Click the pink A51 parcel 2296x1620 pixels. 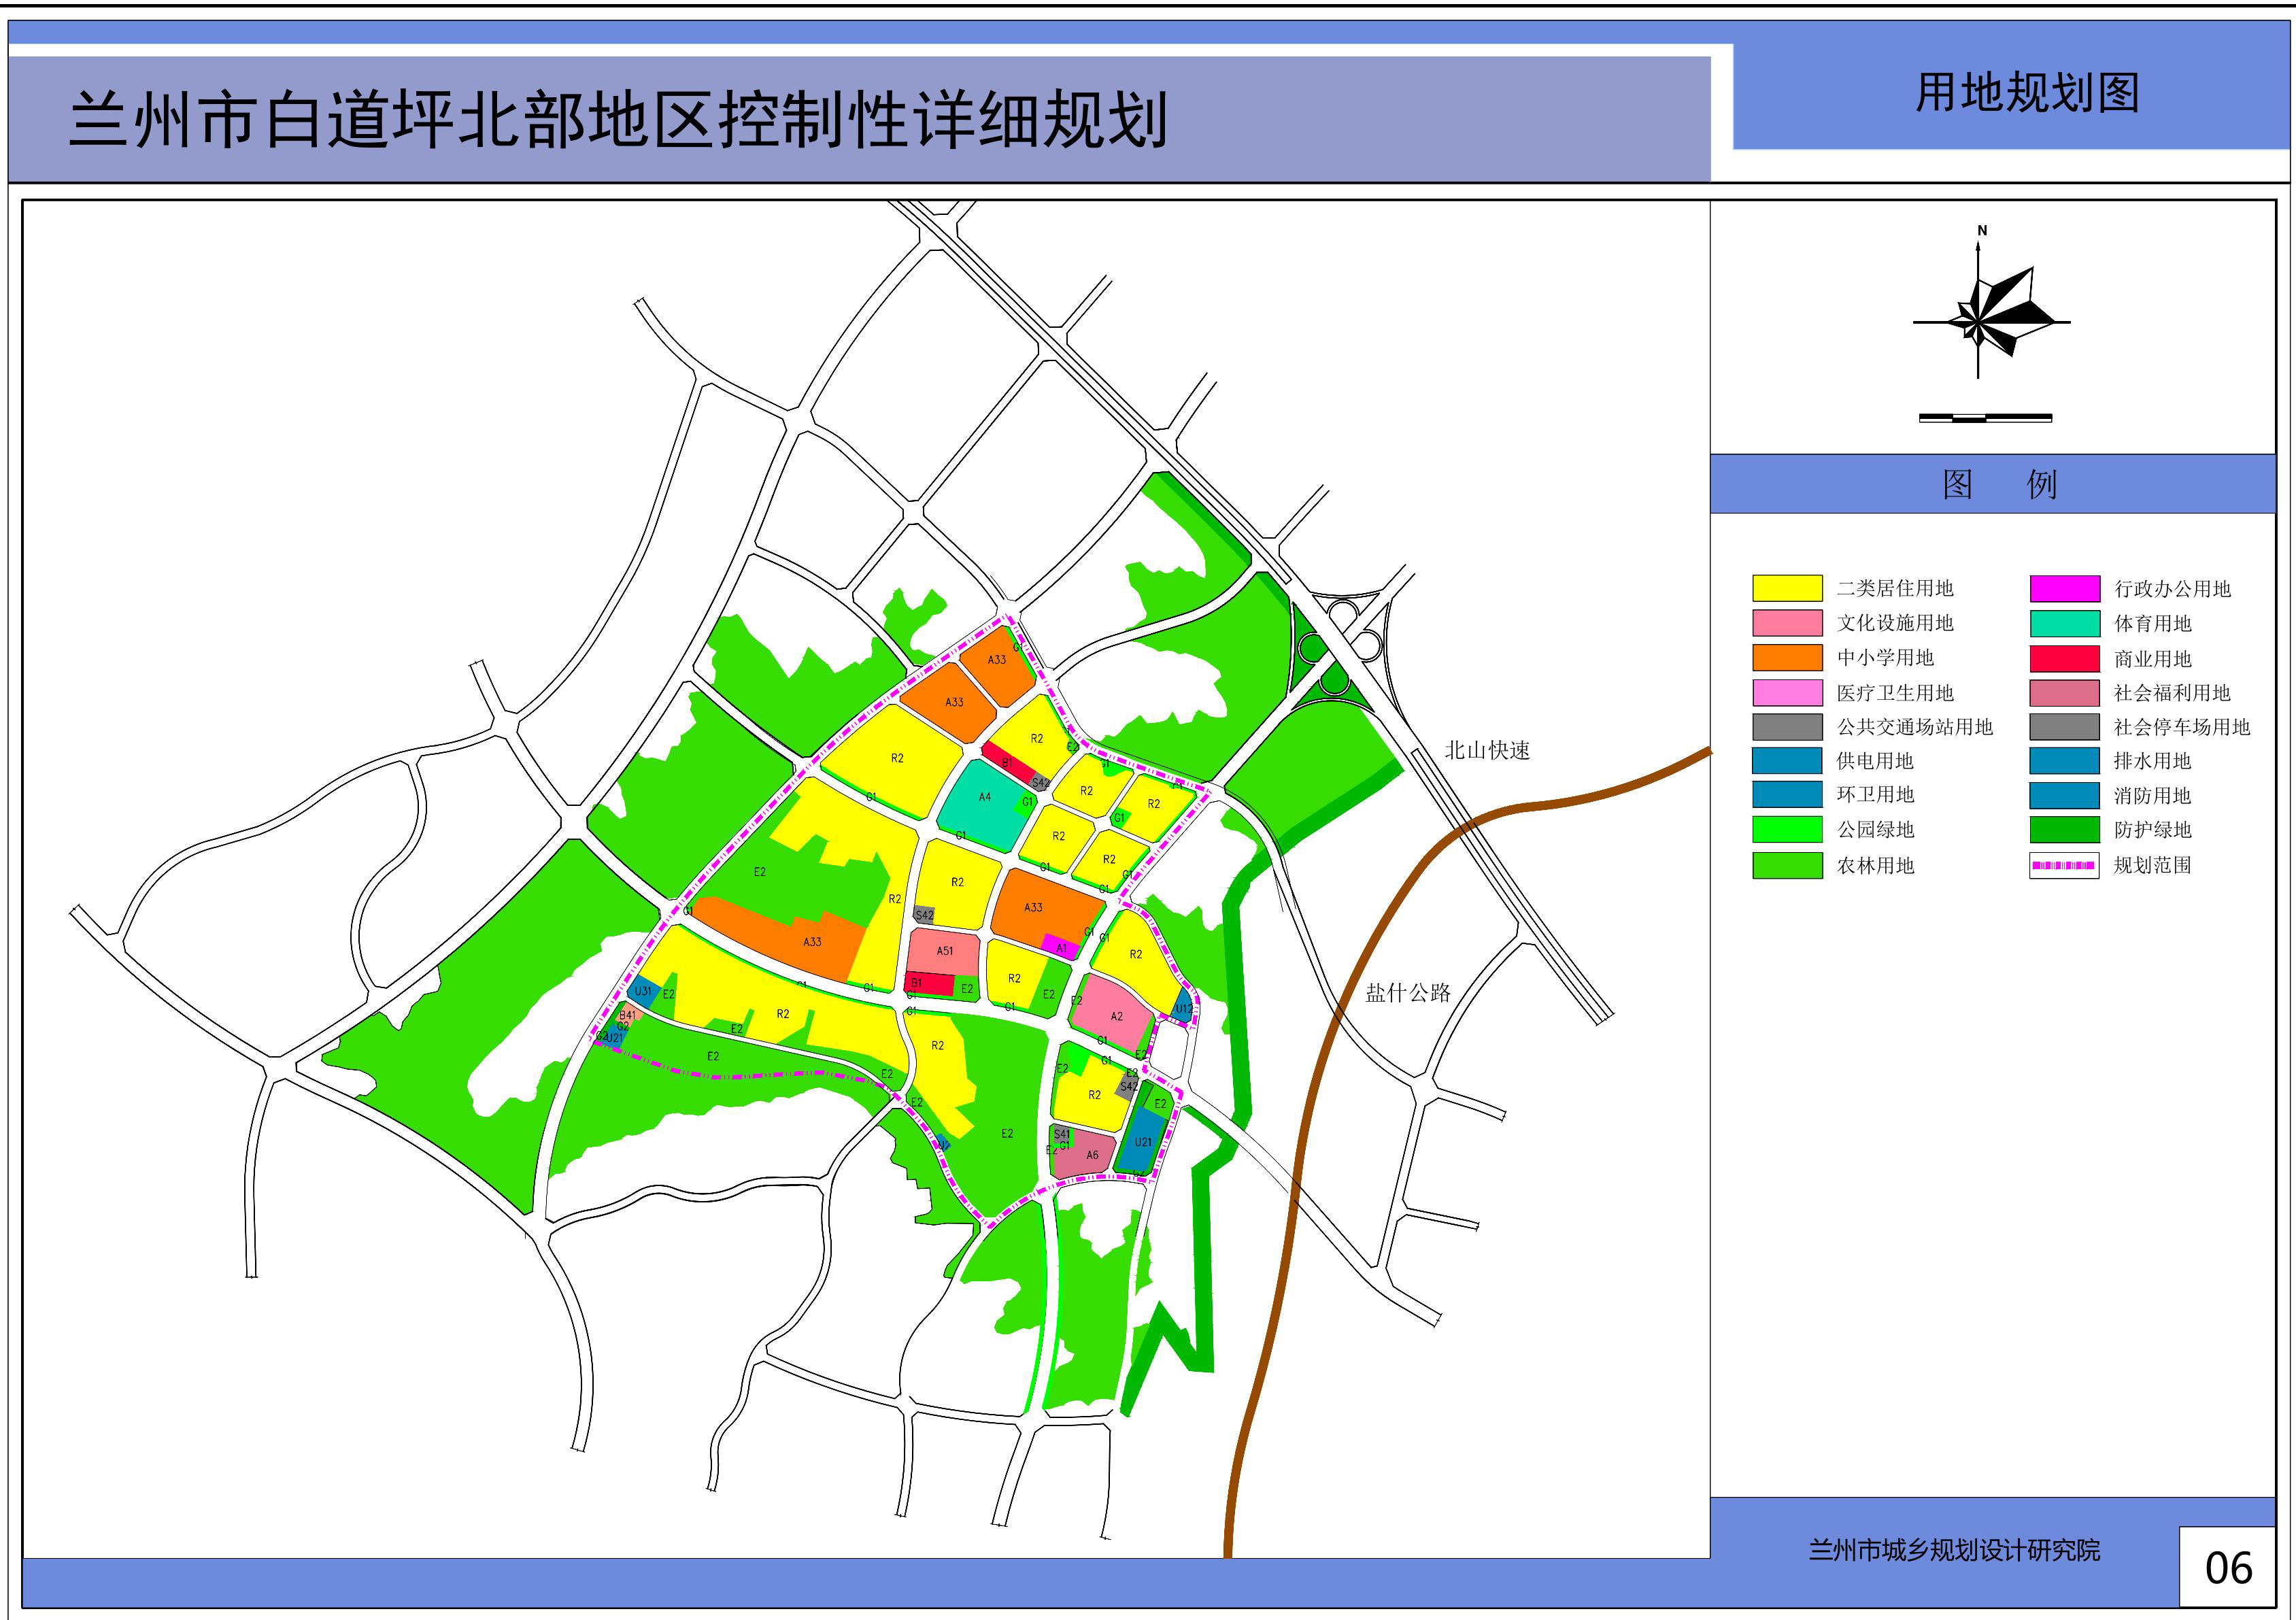944,951
